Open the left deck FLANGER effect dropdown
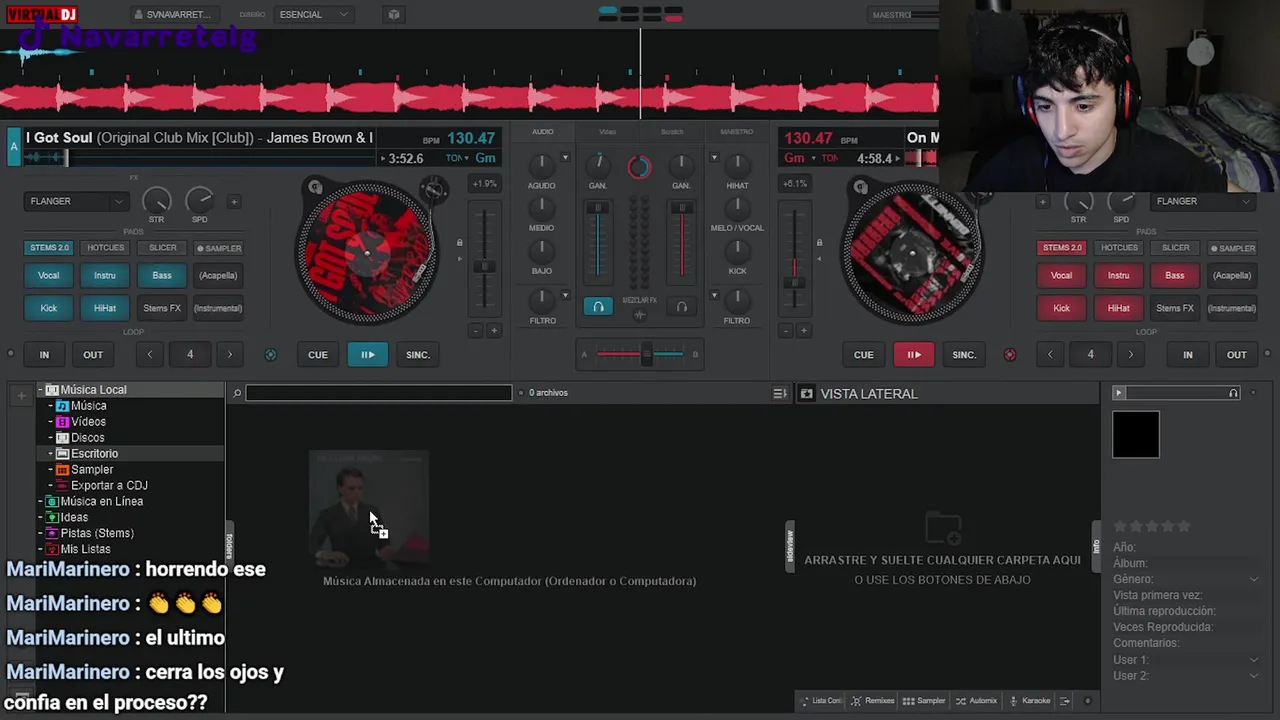 [76, 201]
